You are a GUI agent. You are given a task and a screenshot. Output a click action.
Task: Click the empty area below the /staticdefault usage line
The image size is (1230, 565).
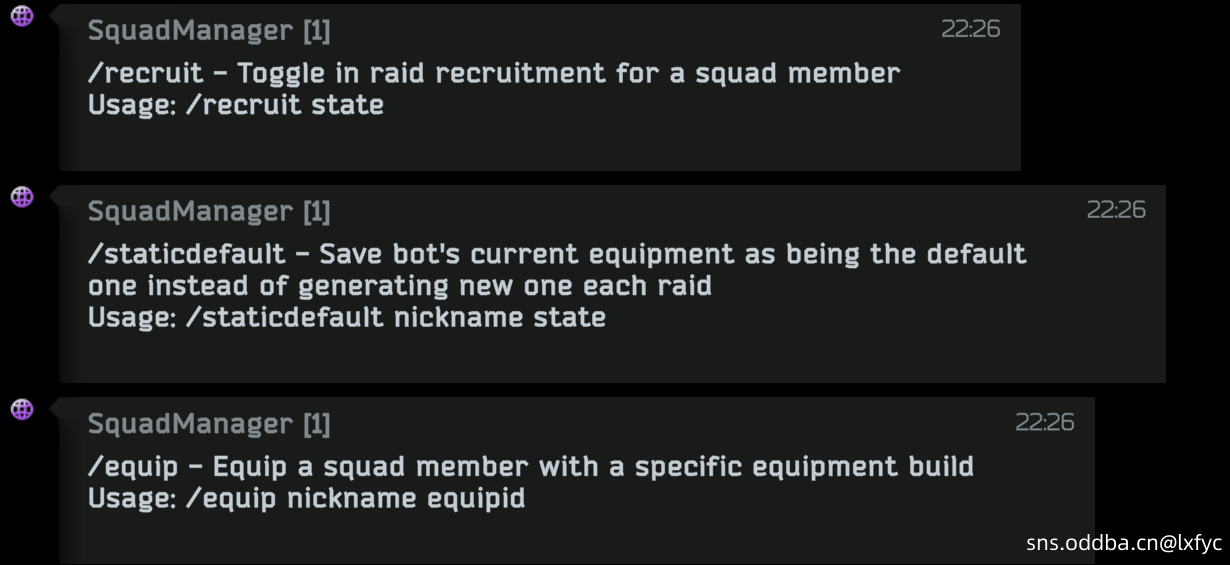point(612,357)
